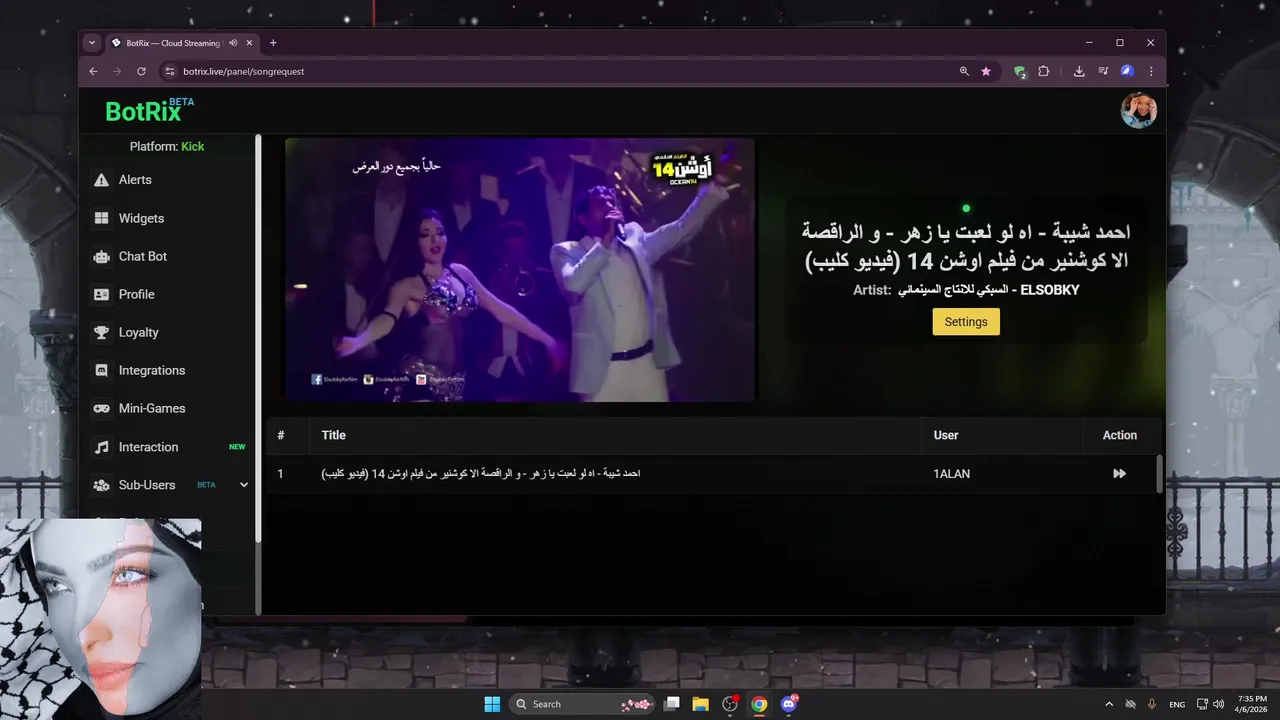This screenshot has height=720, width=1280.
Task: Click the Profile card icon
Action: pos(101,294)
